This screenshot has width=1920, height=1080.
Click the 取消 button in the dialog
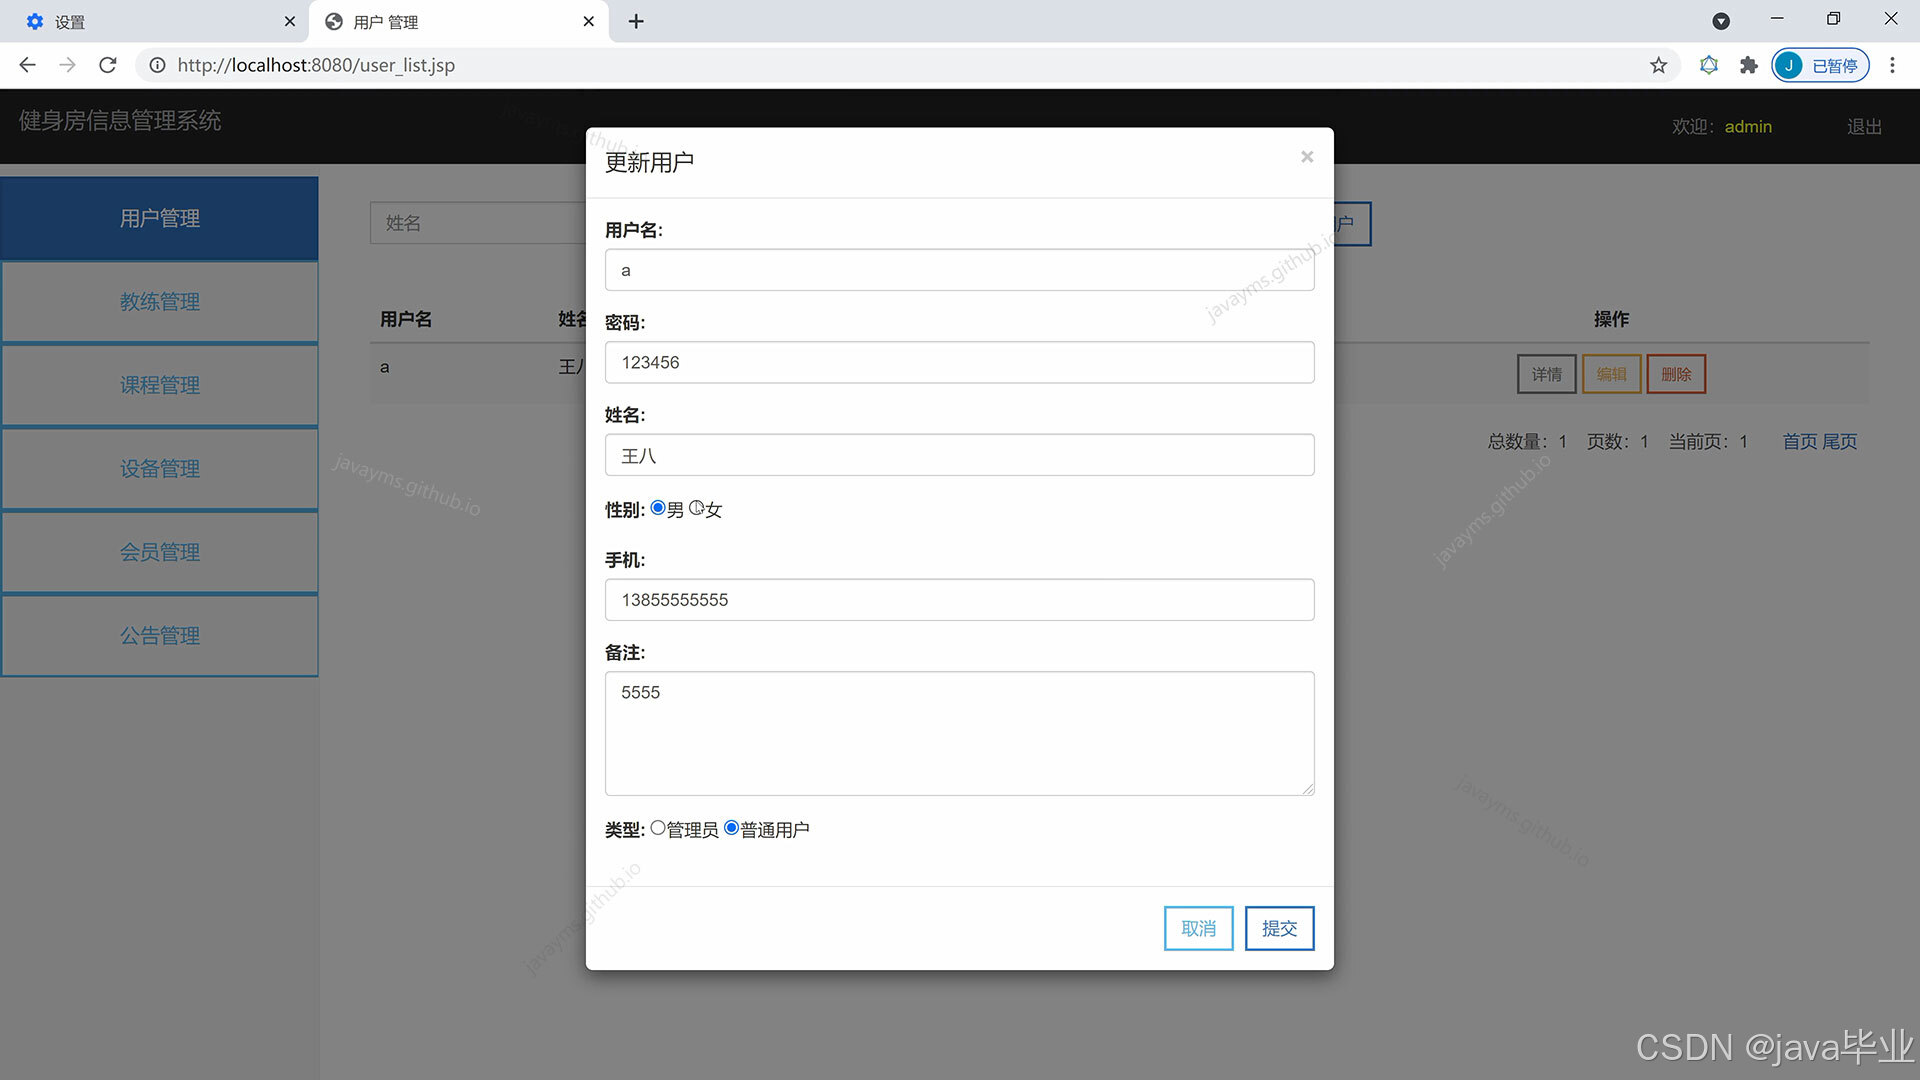[x=1198, y=928]
